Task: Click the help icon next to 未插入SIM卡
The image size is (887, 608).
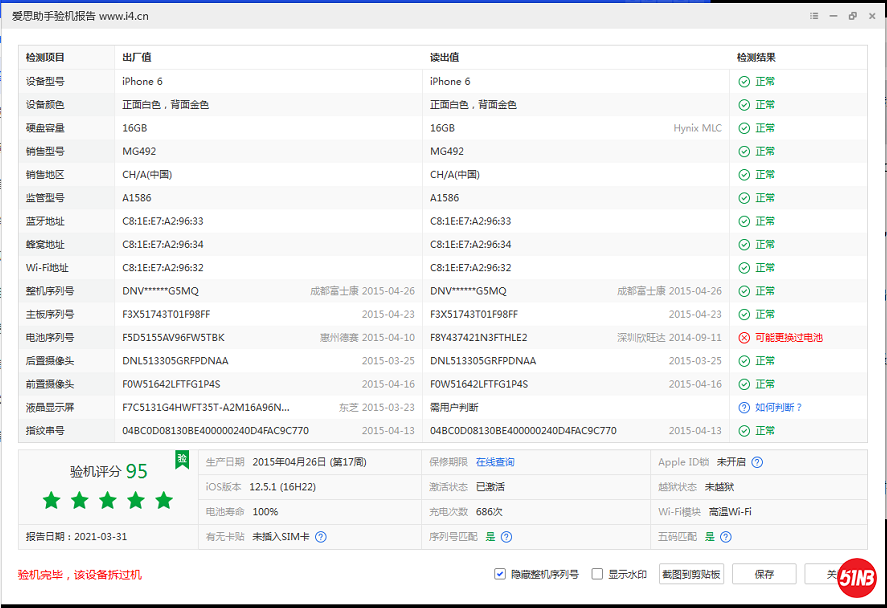Action: pos(321,537)
